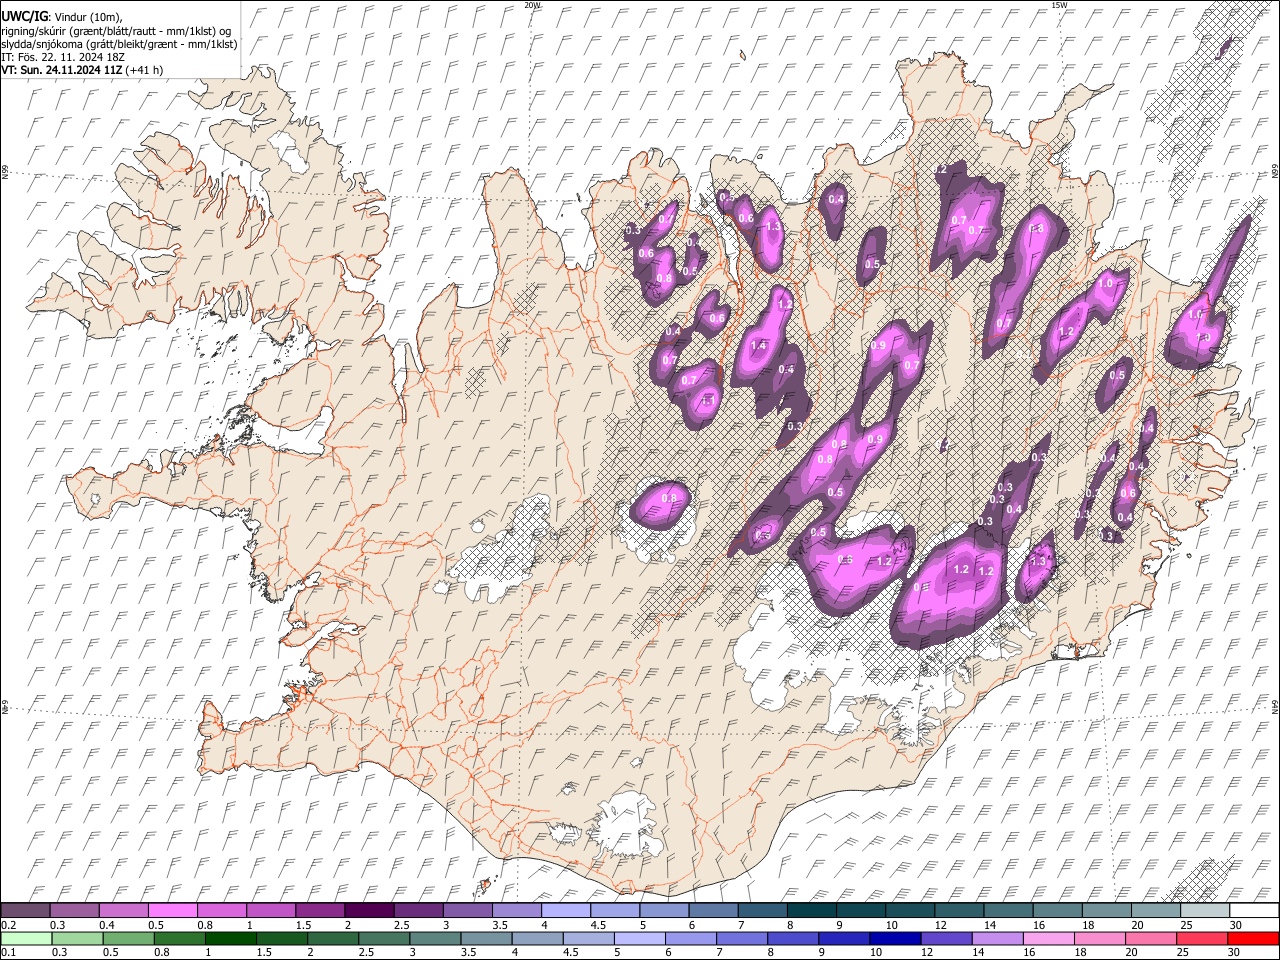The width and height of the screenshot is (1280, 960).
Task: Click the '1.4' precipitation value on the map
Action: [x=758, y=346]
